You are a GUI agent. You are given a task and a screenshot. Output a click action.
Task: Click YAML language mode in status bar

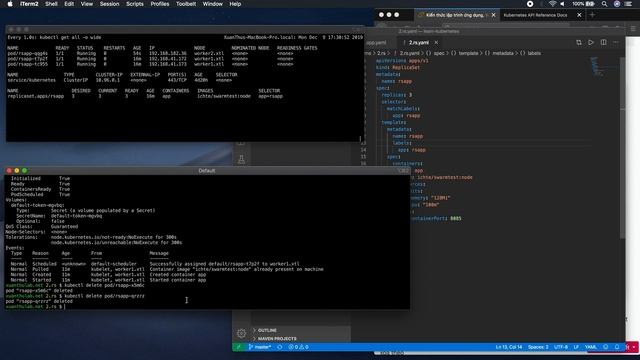coord(591,347)
